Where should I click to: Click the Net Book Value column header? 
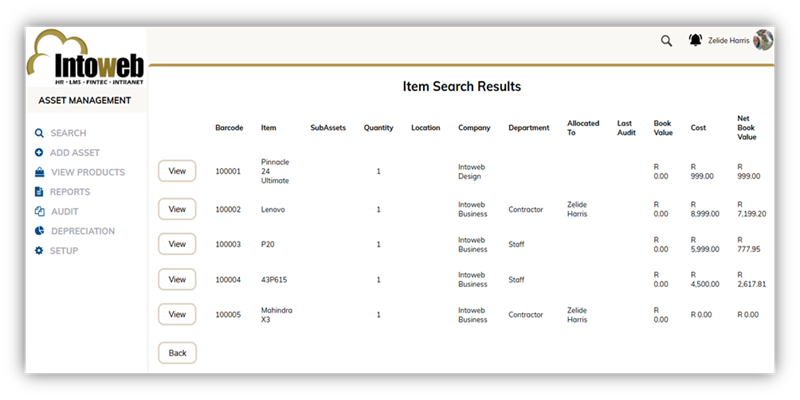click(747, 128)
